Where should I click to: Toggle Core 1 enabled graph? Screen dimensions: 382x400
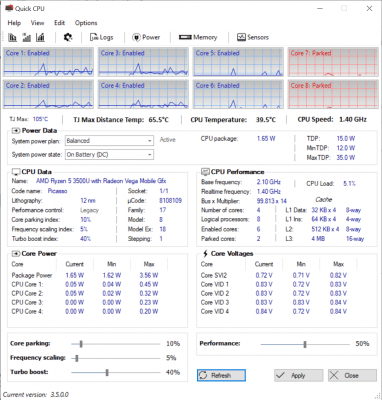tap(48, 62)
